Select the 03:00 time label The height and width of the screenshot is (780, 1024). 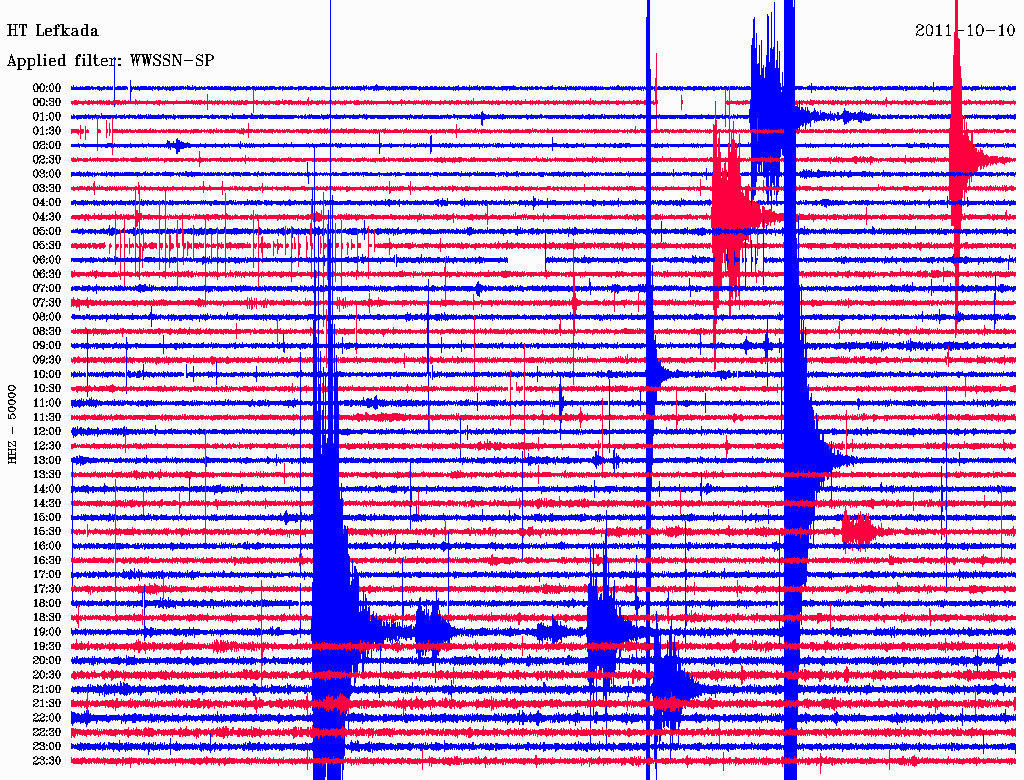(x=47, y=174)
